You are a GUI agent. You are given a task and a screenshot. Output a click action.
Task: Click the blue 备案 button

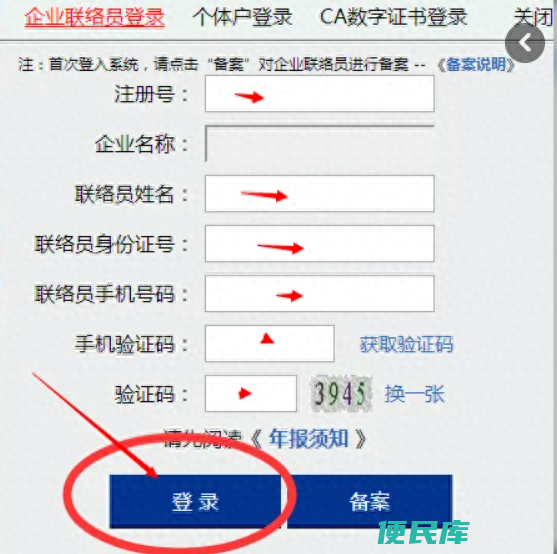369,501
